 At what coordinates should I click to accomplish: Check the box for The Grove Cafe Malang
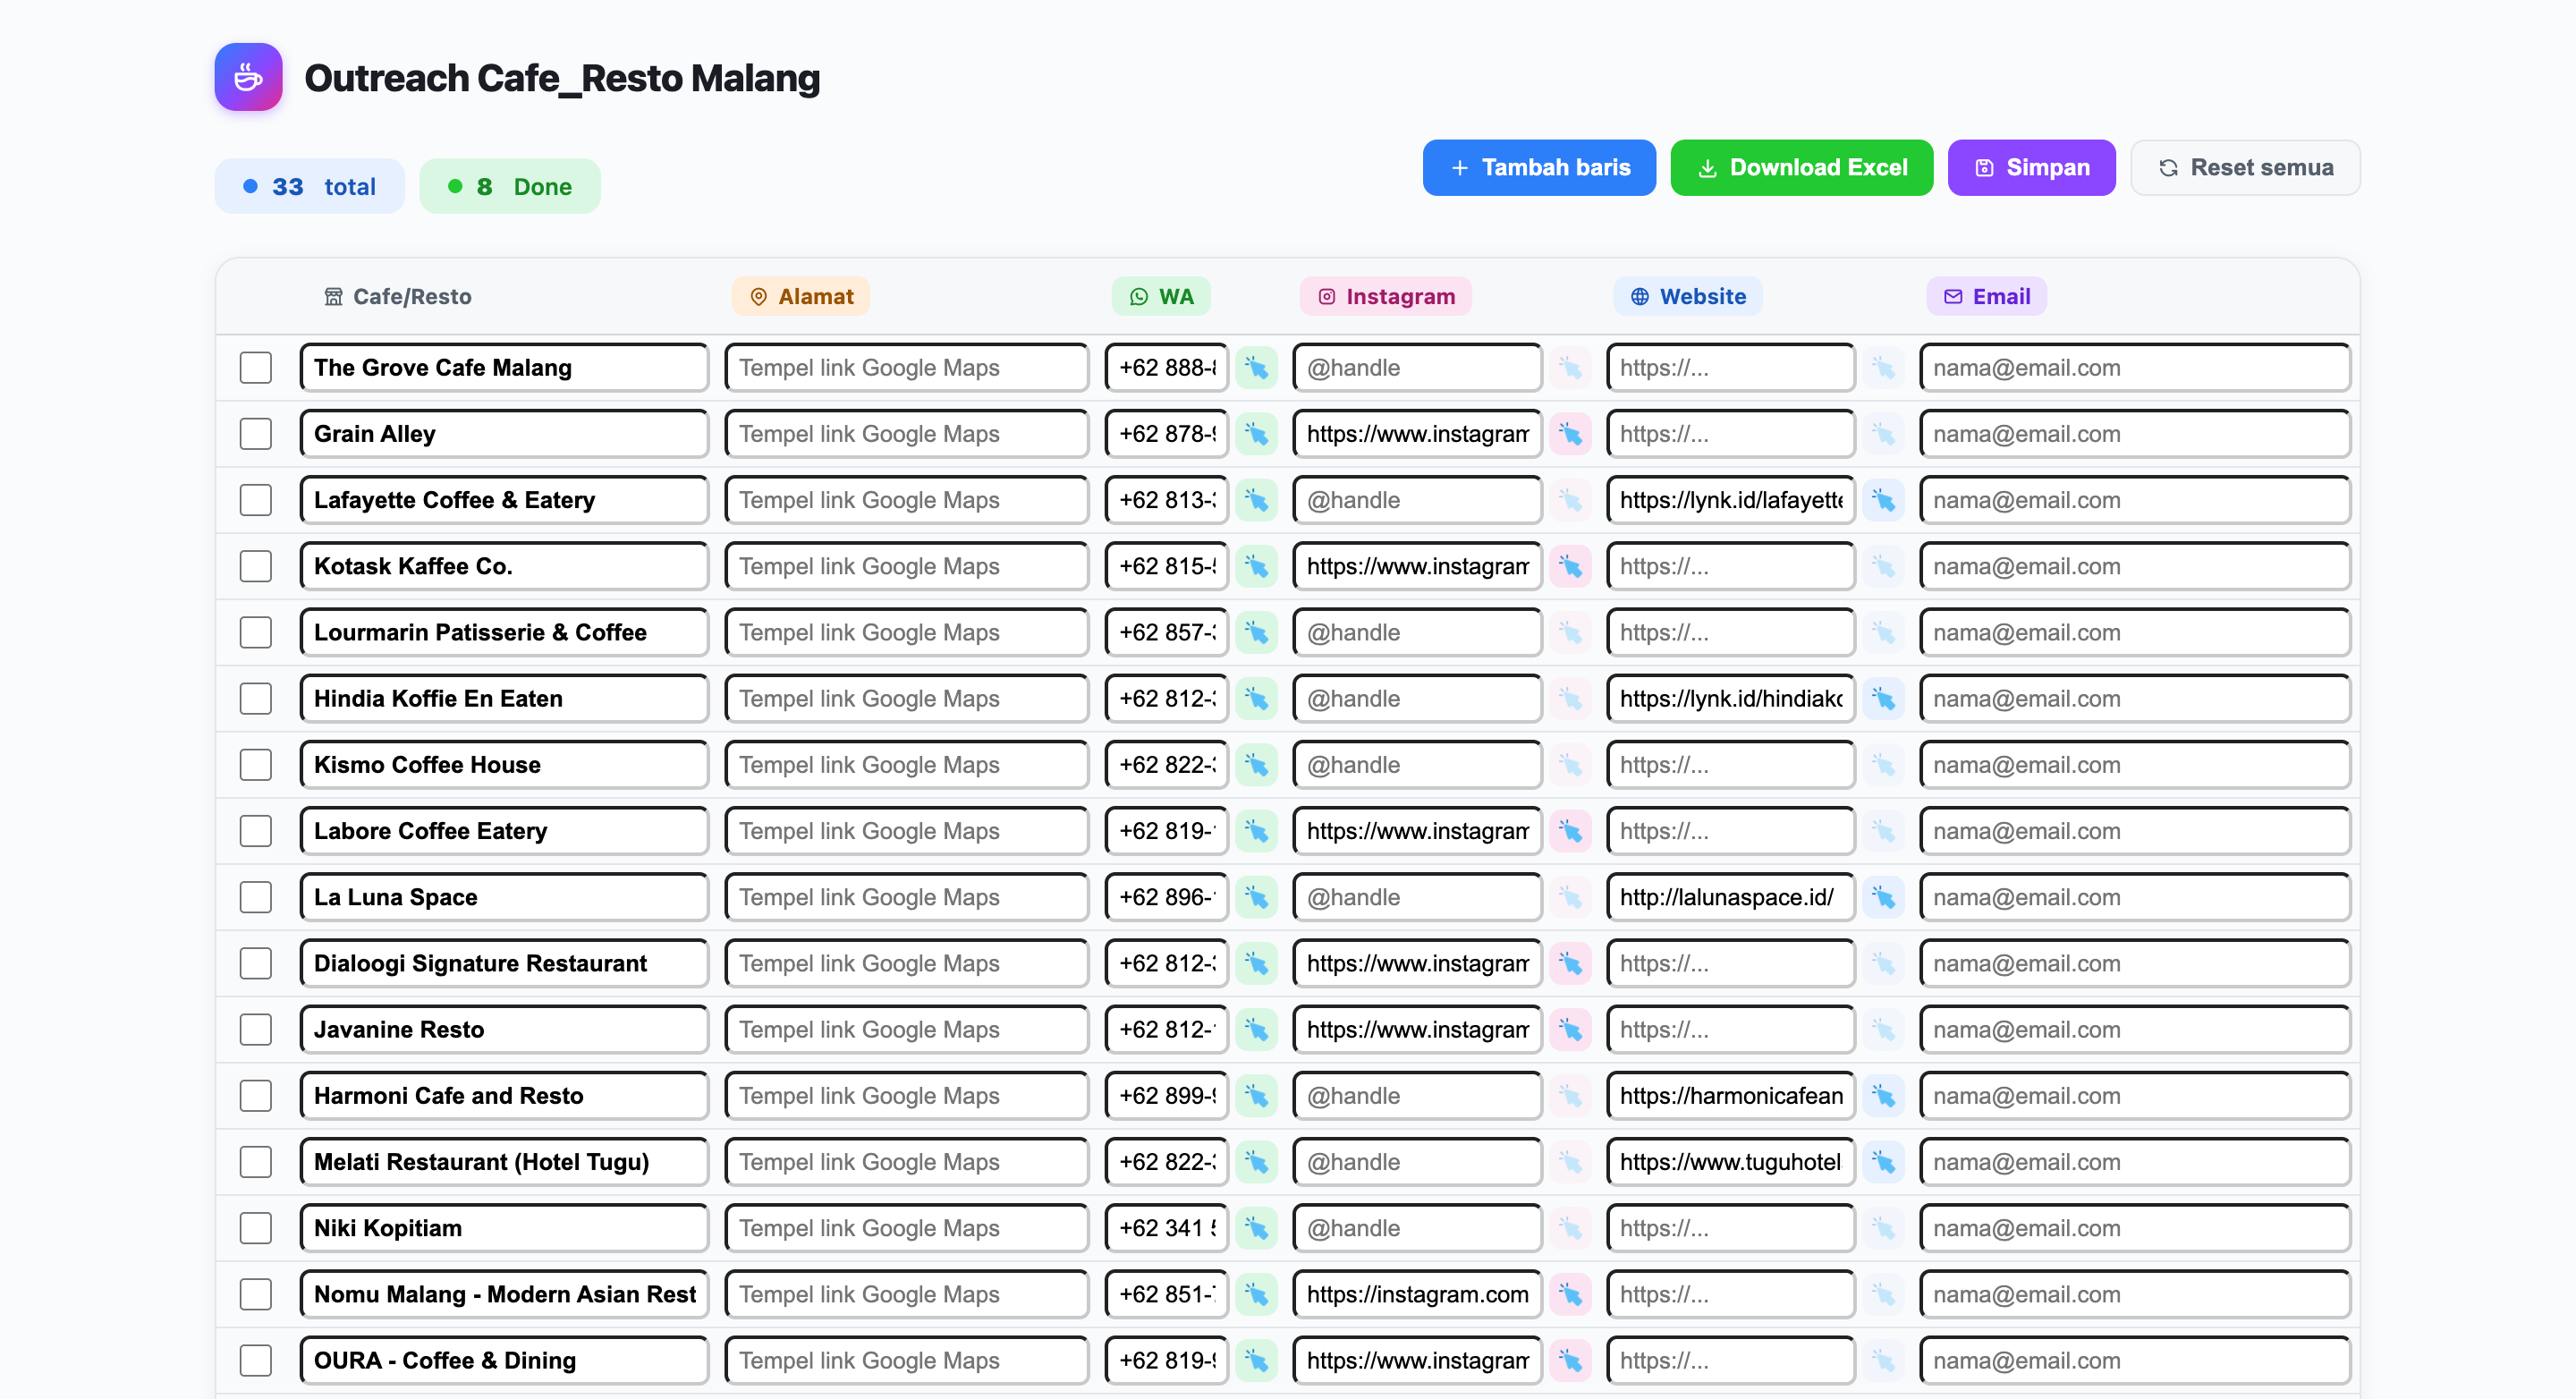click(256, 368)
